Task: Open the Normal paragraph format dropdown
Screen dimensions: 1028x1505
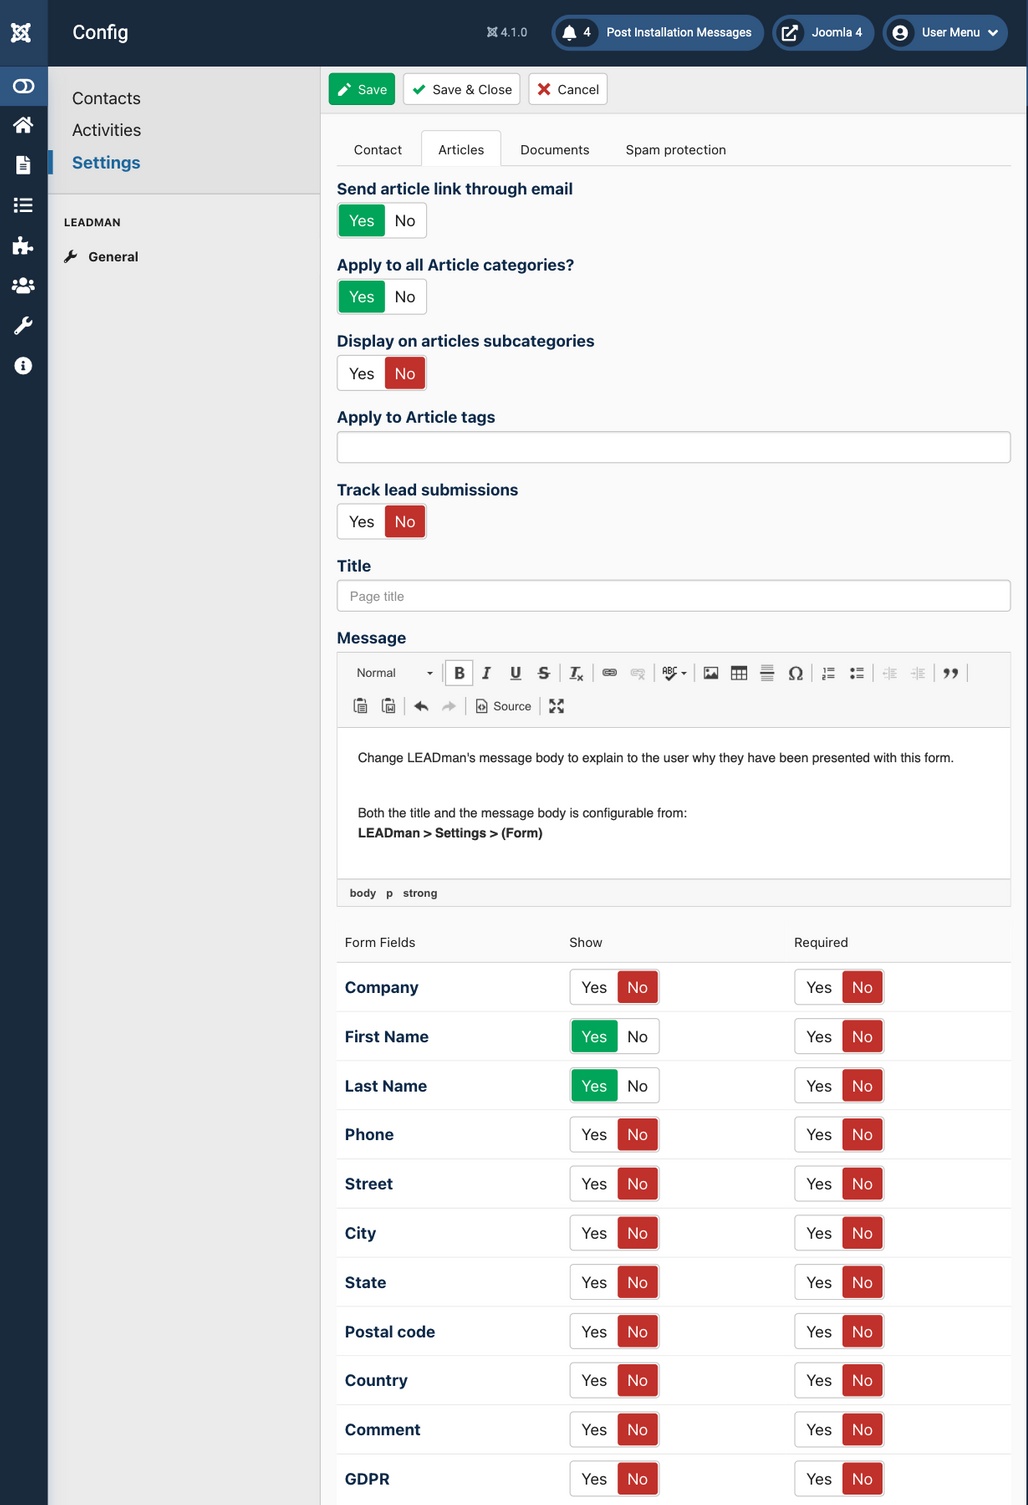Action: click(395, 673)
